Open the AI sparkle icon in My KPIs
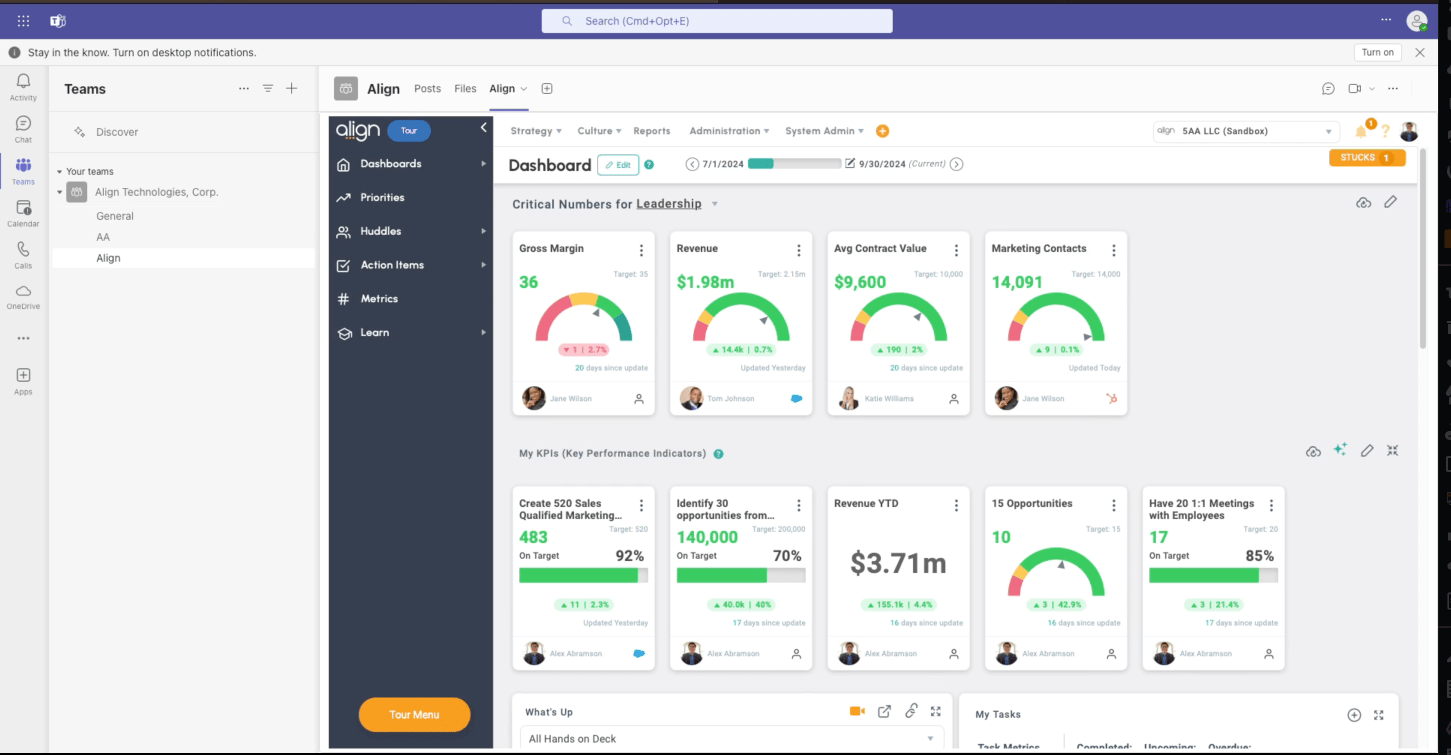This screenshot has width=1451, height=755. [1340, 451]
